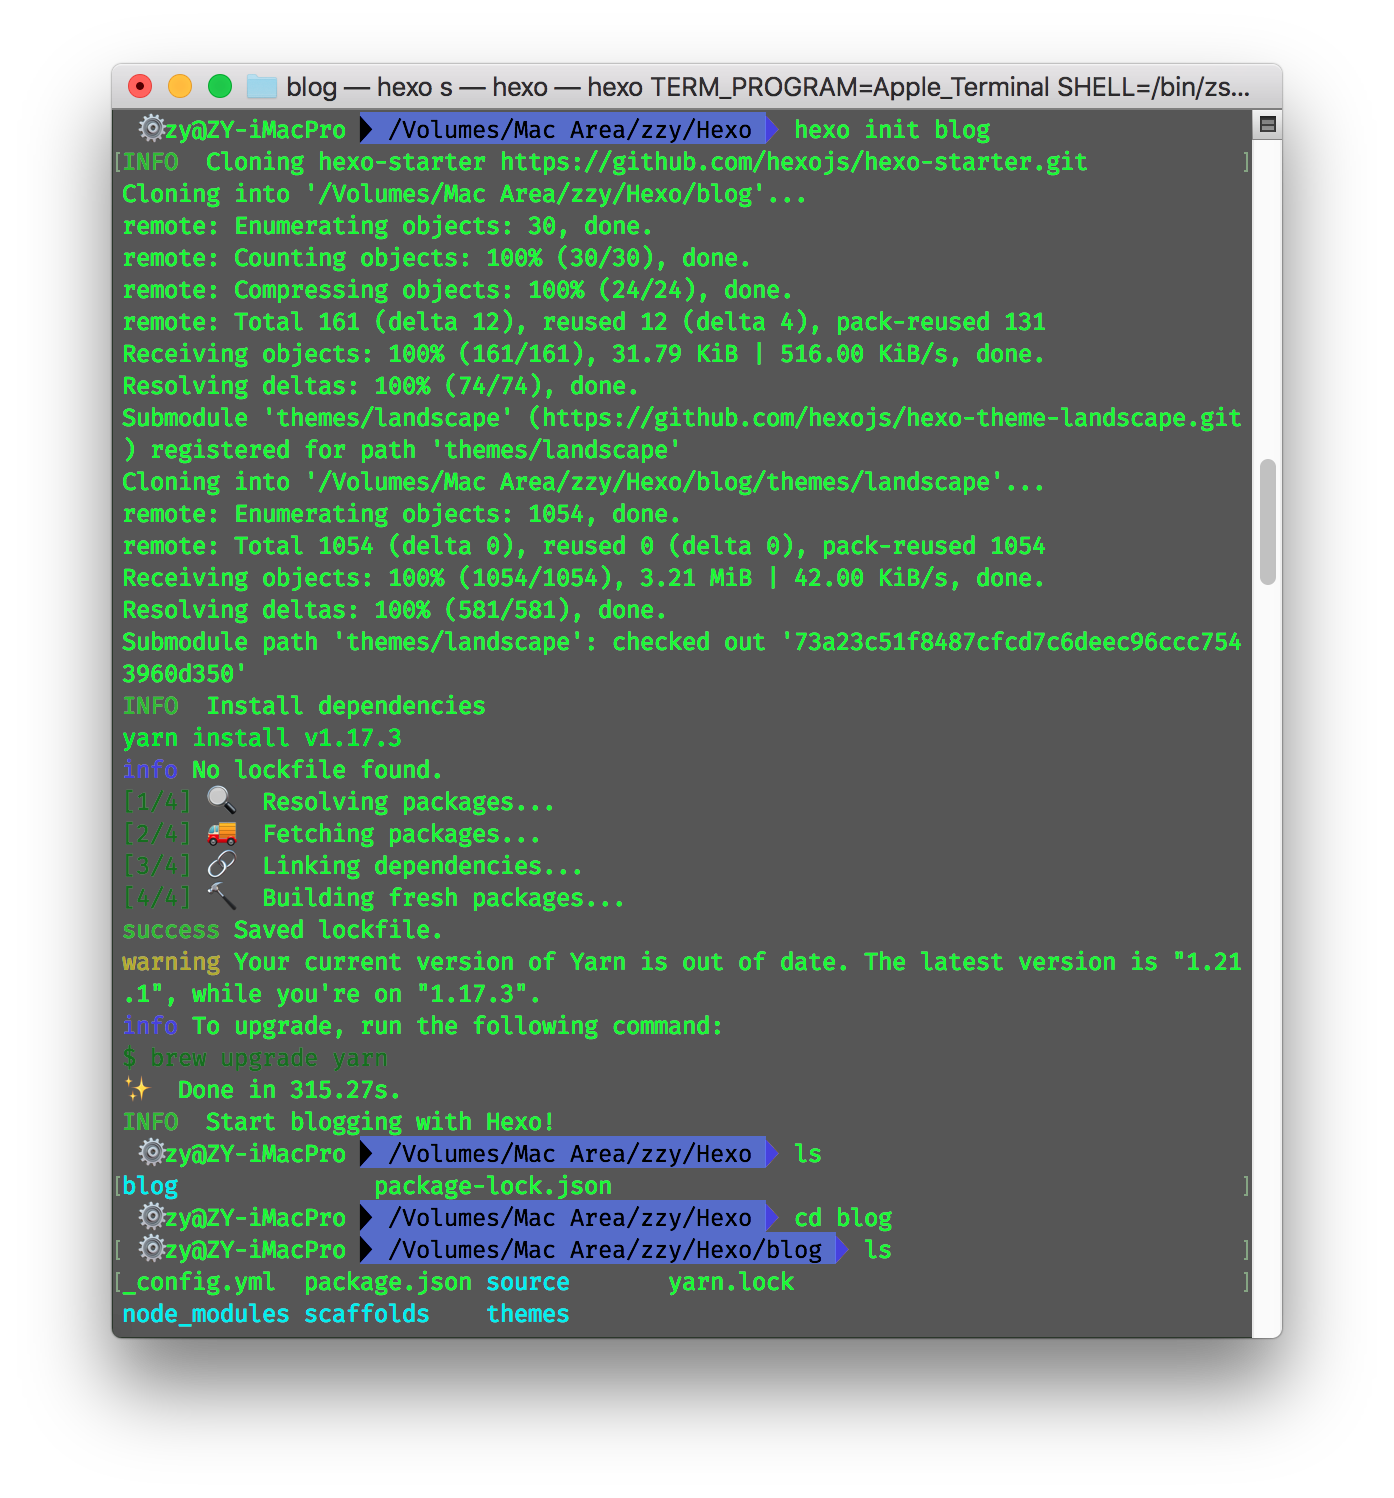Click the split pane icon above the scrollbar
Image resolution: width=1394 pixels, height=1498 pixels.
pyautogui.click(x=1267, y=125)
